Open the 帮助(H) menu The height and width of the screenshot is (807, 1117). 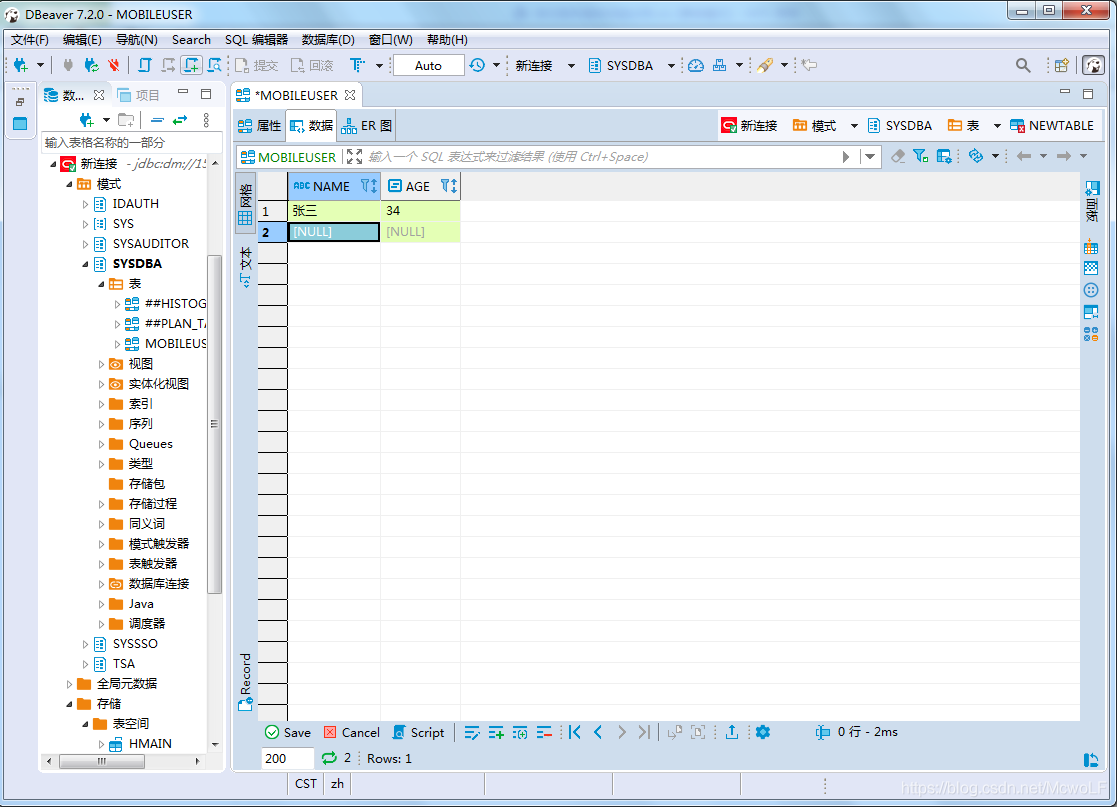[x=447, y=40]
